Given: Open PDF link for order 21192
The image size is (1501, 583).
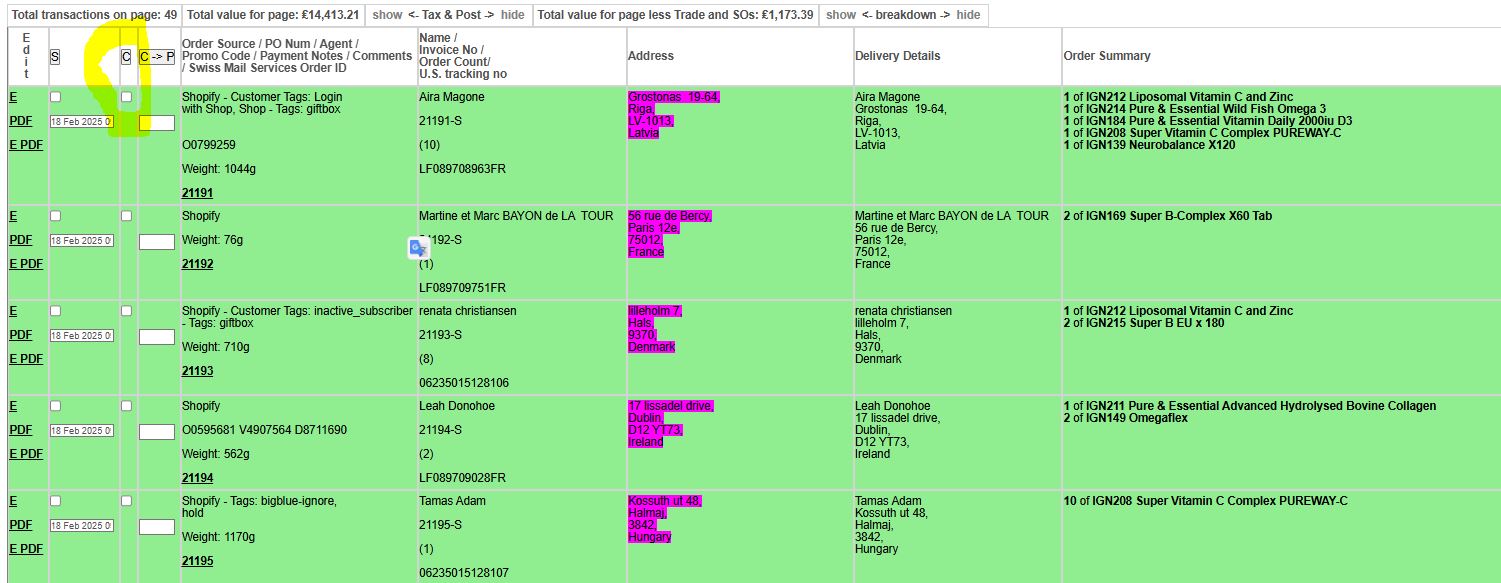Looking at the screenshot, I should (20, 240).
